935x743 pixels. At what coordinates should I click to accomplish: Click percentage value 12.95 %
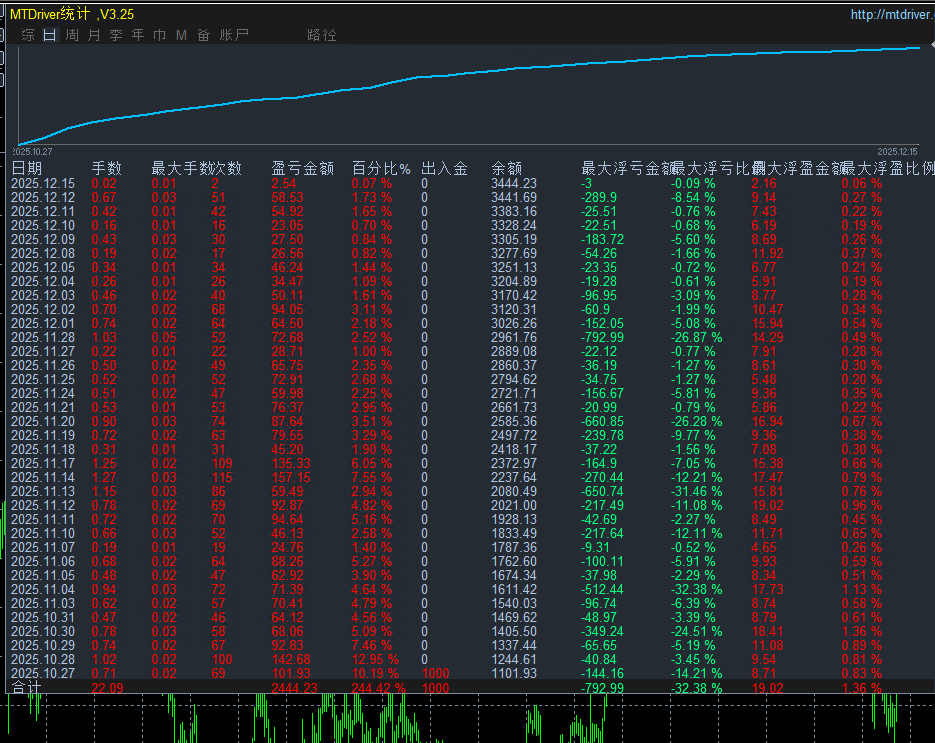point(375,660)
